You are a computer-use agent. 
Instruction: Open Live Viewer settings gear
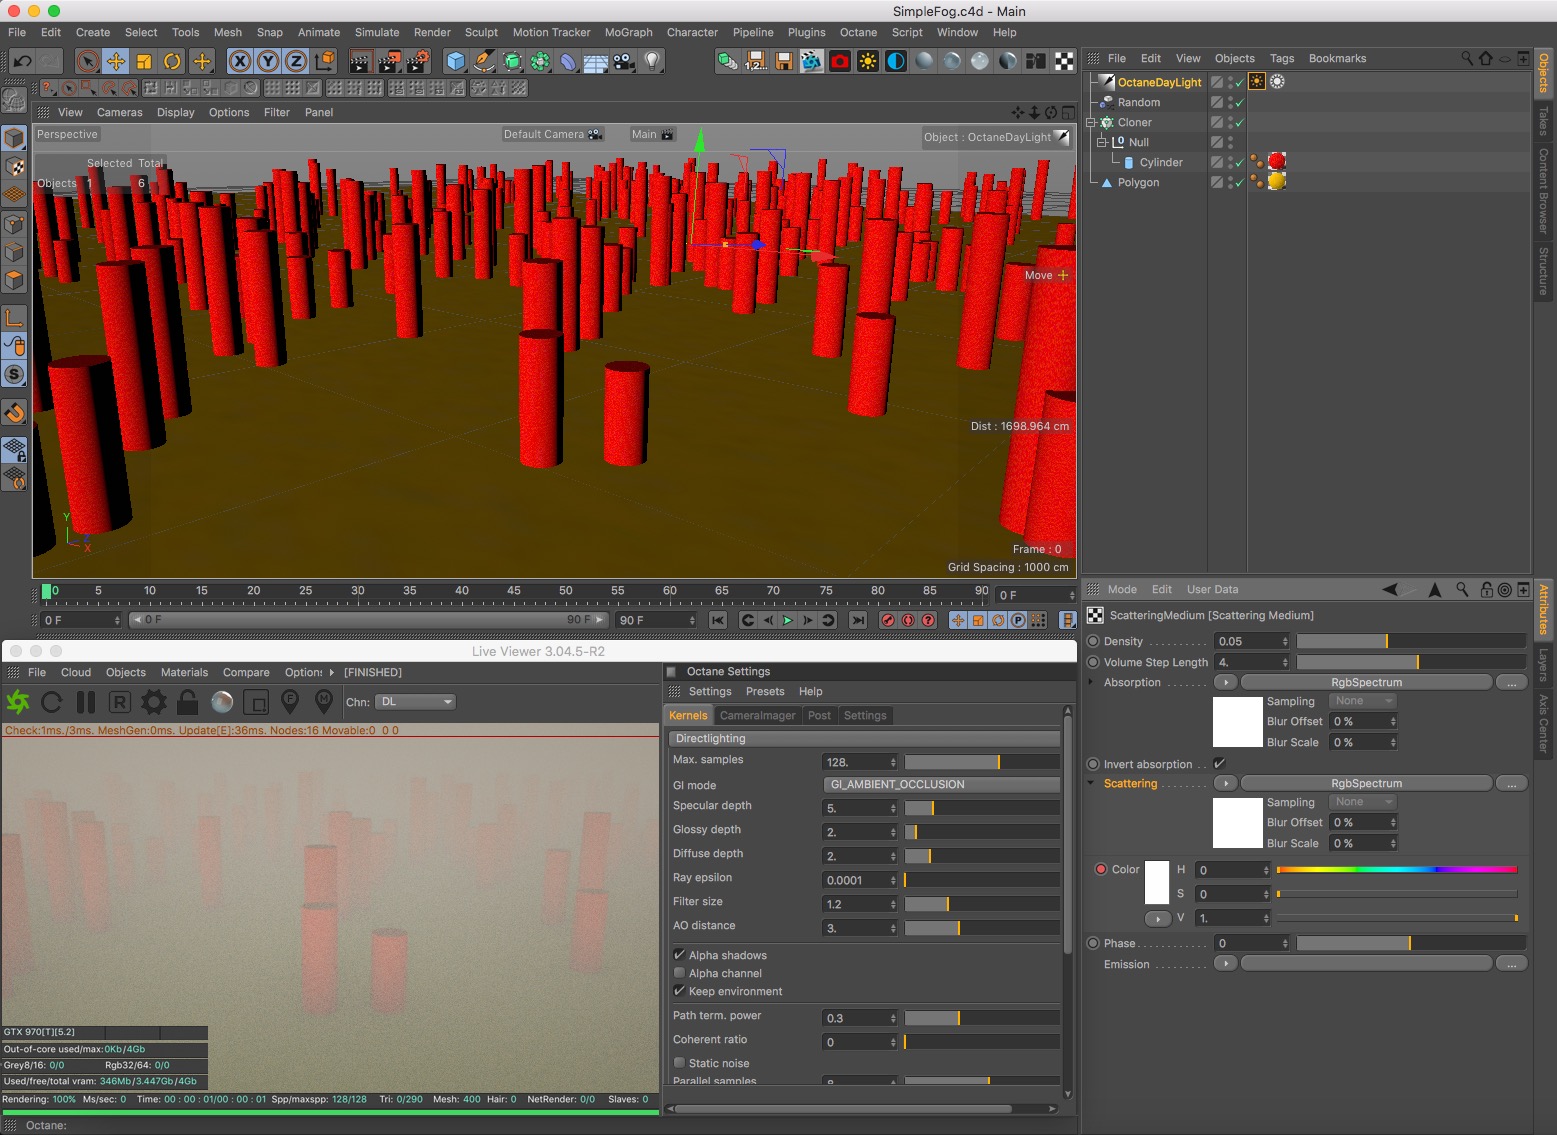[153, 702]
